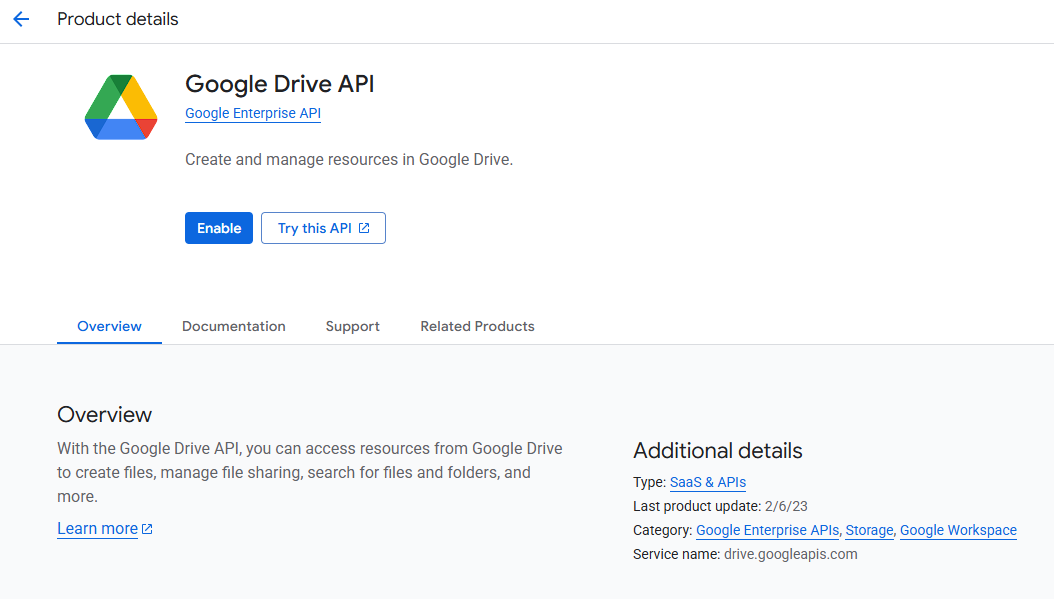
Task: Select the service name drive.googleapis.com
Action: click(790, 553)
